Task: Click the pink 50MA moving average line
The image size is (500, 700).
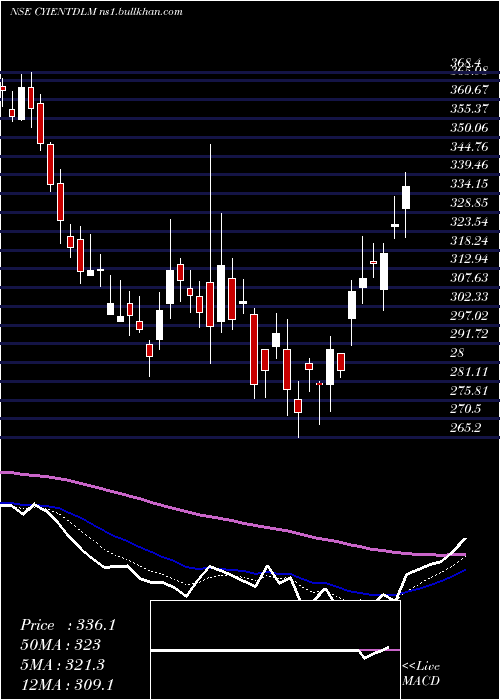Action: tap(232, 520)
